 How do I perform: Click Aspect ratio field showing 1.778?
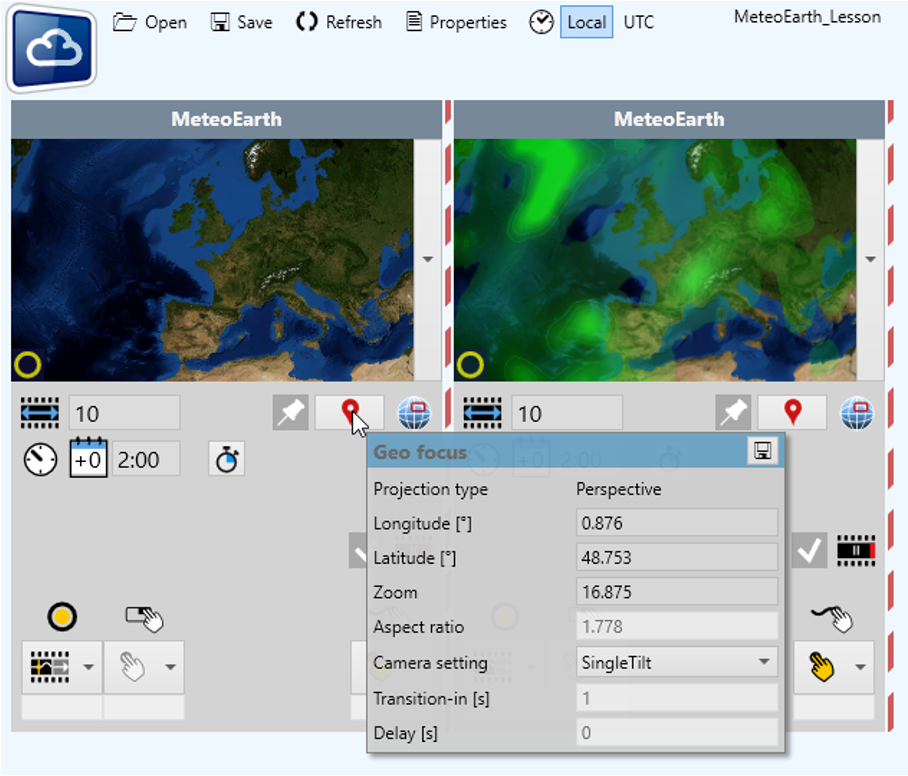(x=677, y=627)
